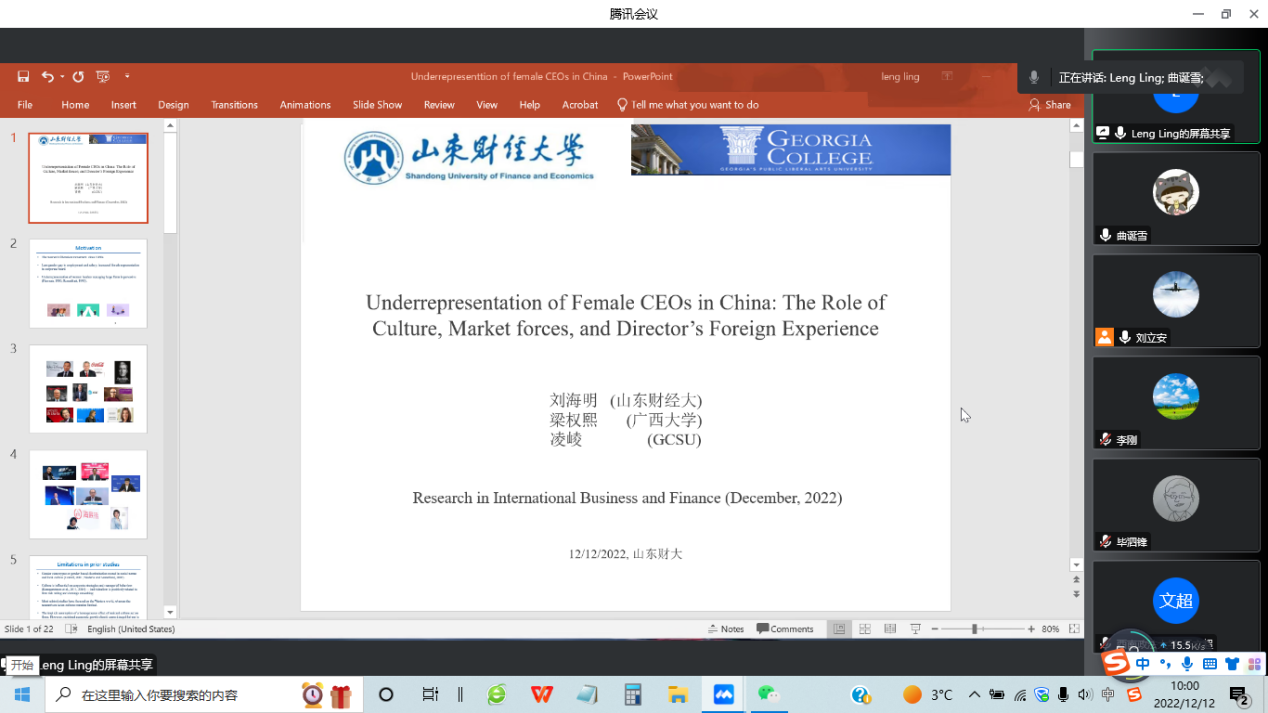Click the Save icon in PowerPoint
The width and height of the screenshot is (1268, 713).
(x=23, y=77)
